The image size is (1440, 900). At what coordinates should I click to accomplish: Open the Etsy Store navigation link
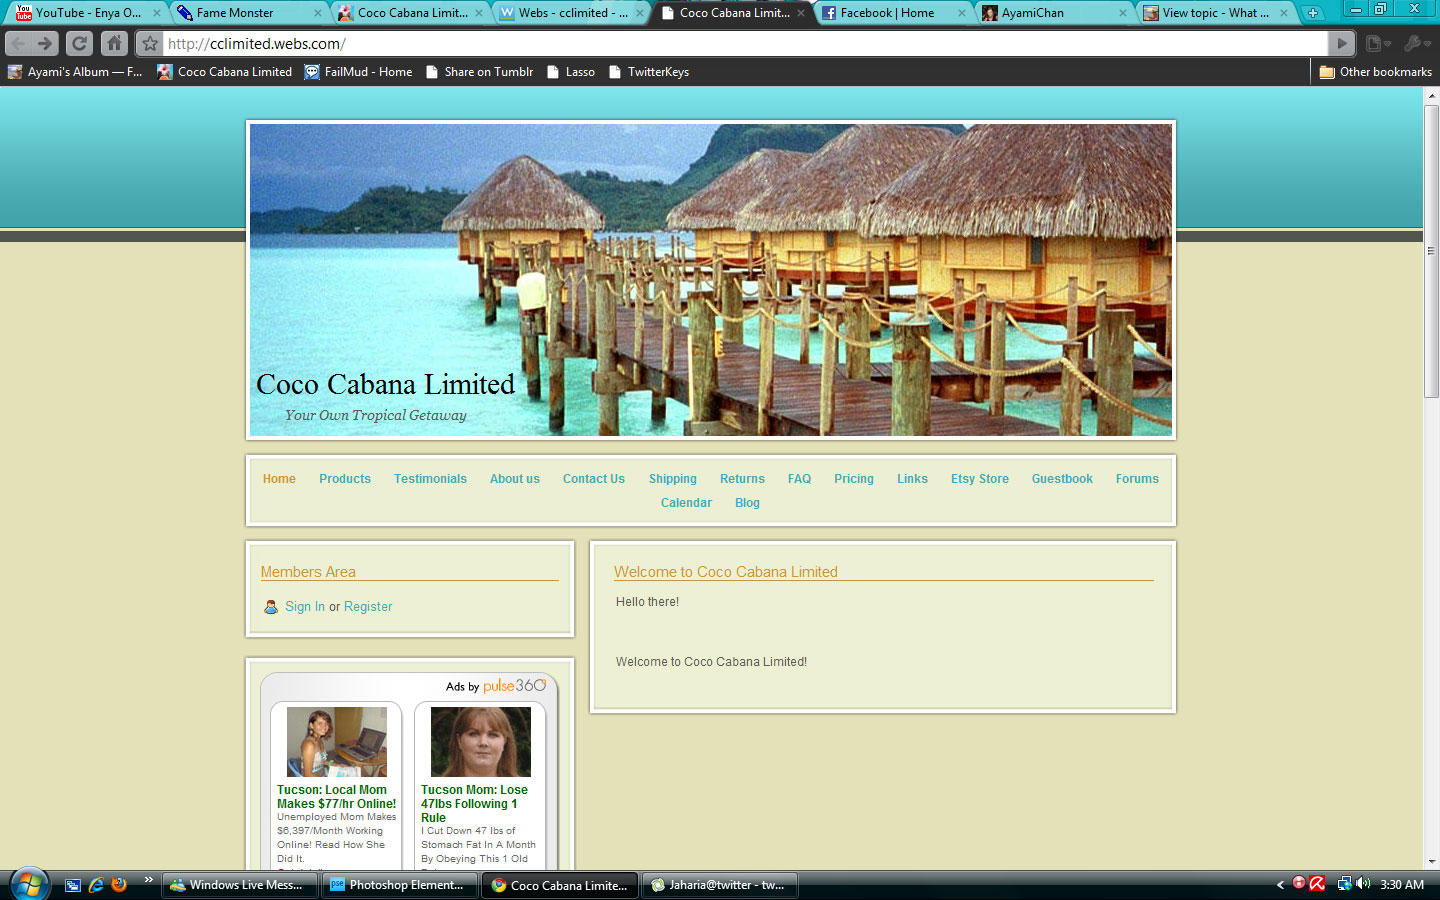pyautogui.click(x=979, y=479)
